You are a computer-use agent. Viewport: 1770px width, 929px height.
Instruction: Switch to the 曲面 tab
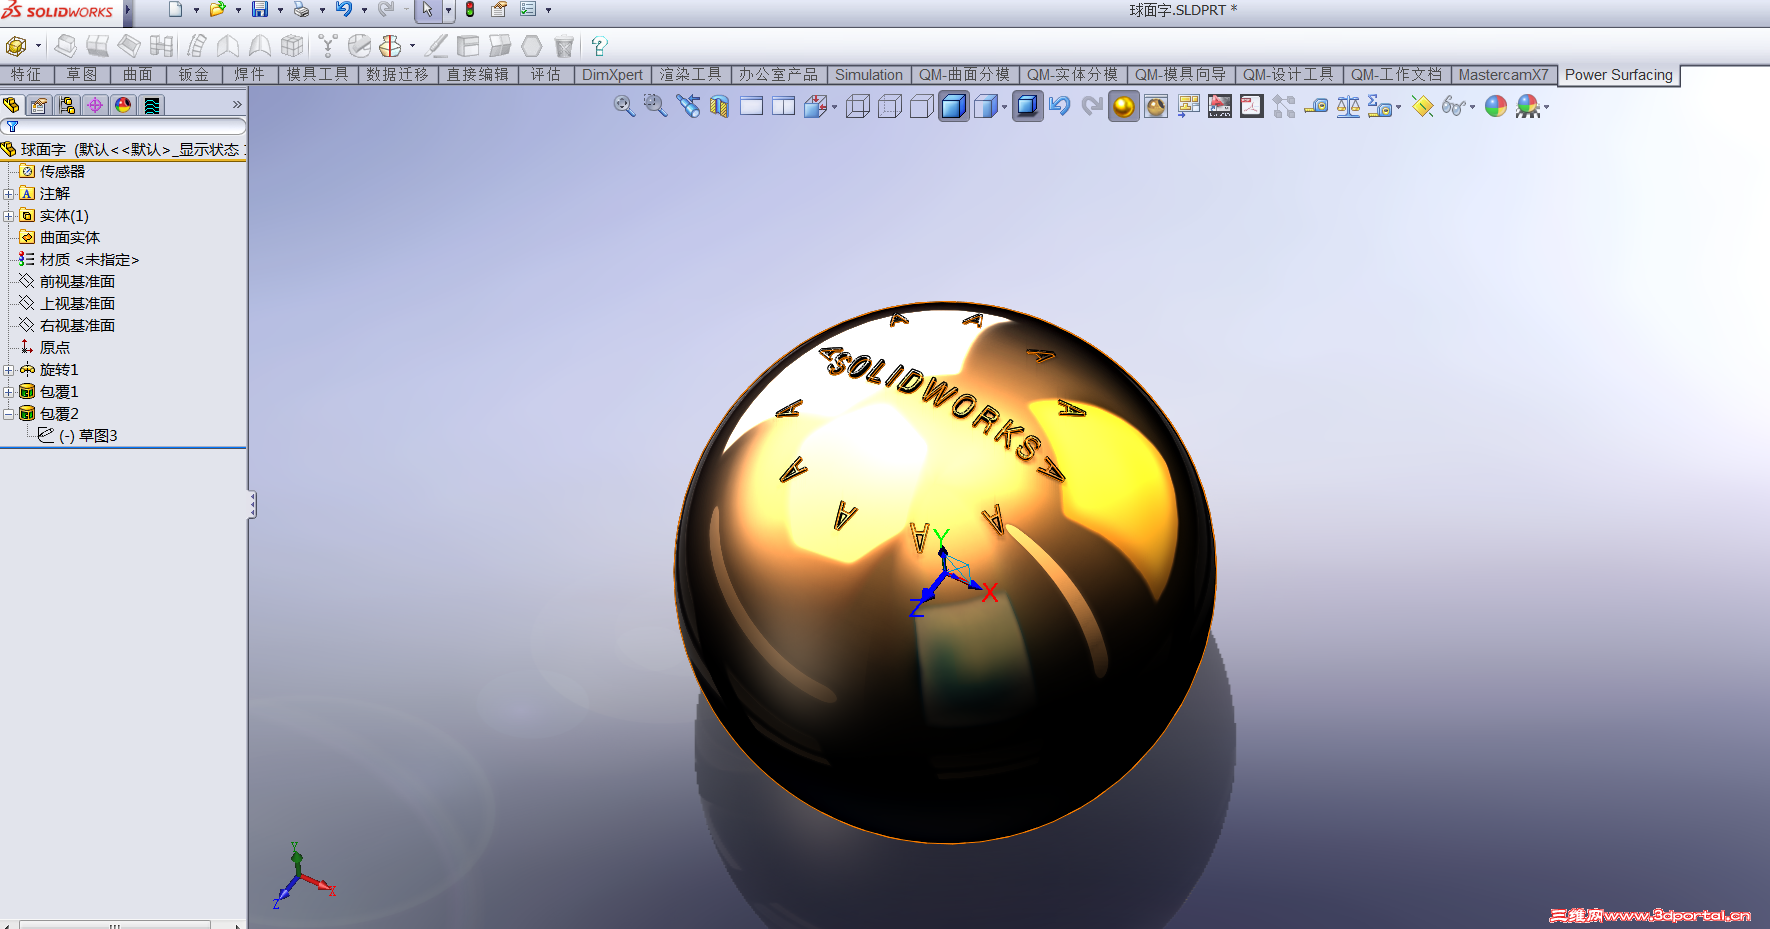(137, 75)
